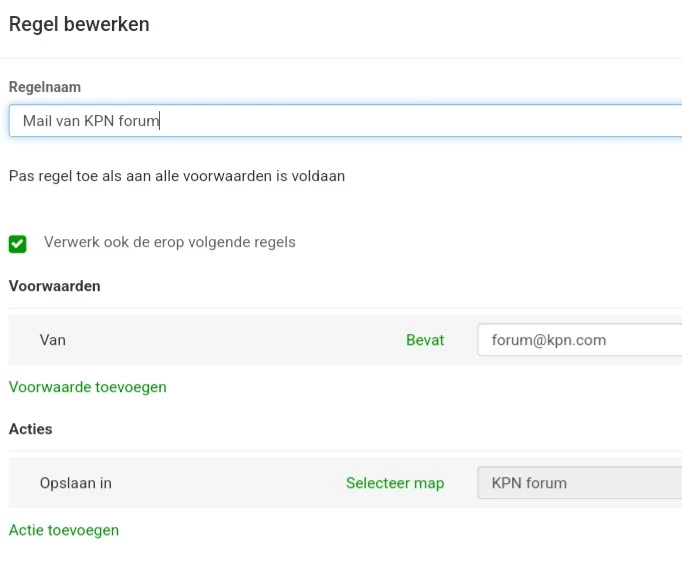This screenshot has height=562, width=682.
Task: Select the 'Opslaan in' action type
Action: click(x=76, y=483)
